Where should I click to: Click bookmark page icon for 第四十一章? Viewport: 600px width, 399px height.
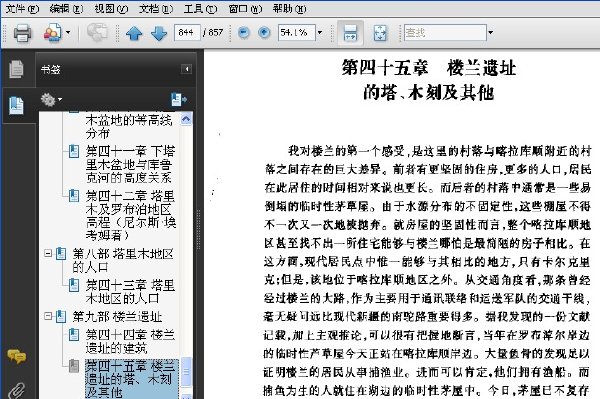pos(74,151)
